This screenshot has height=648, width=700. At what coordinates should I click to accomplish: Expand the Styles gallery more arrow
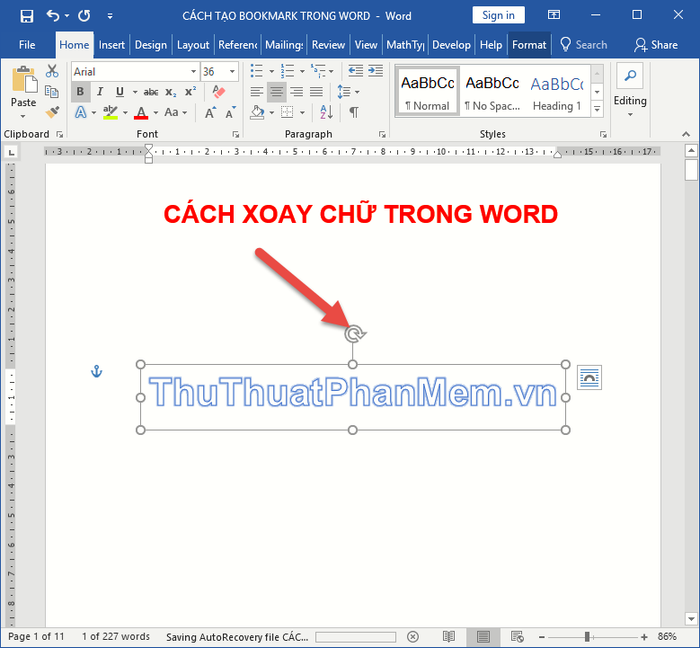pyautogui.click(x=597, y=109)
